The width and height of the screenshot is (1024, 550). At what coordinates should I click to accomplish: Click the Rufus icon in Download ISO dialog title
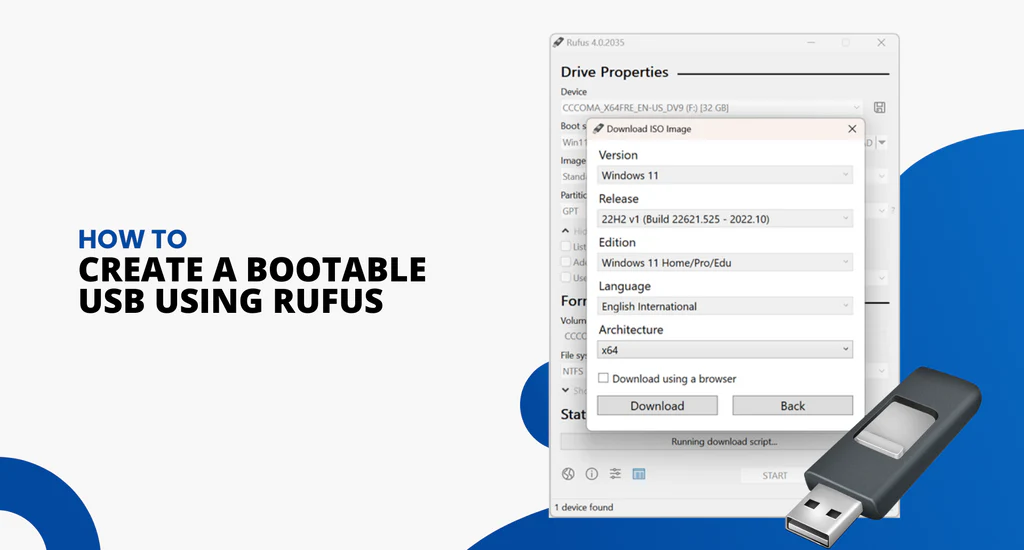(x=598, y=129)
